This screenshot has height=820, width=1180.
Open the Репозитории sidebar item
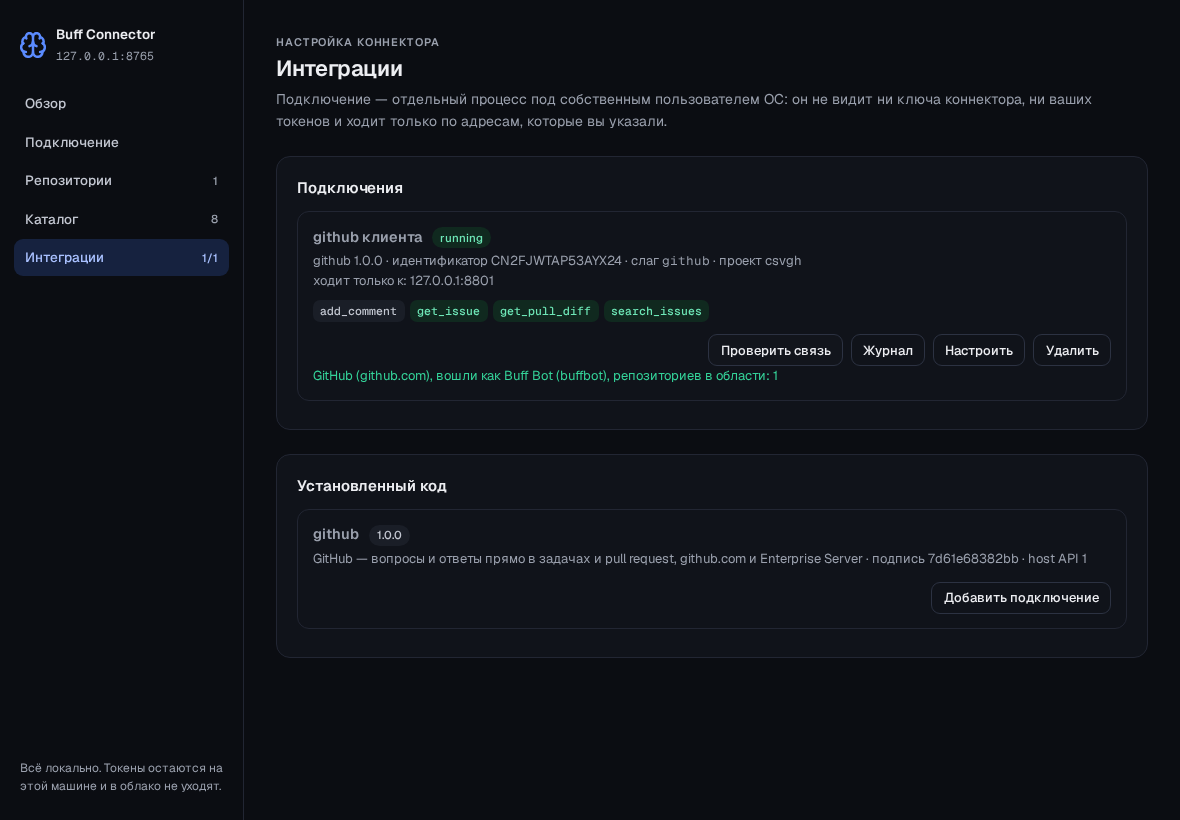tap(121, 181)
